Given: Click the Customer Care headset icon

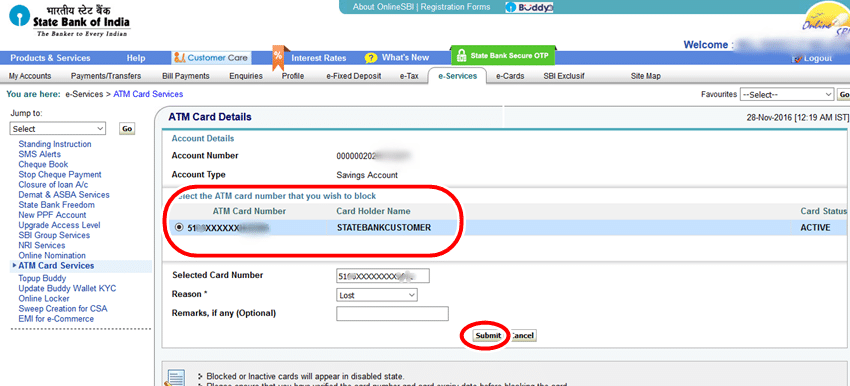Looking at the screenshot, I should pos(180,57).
